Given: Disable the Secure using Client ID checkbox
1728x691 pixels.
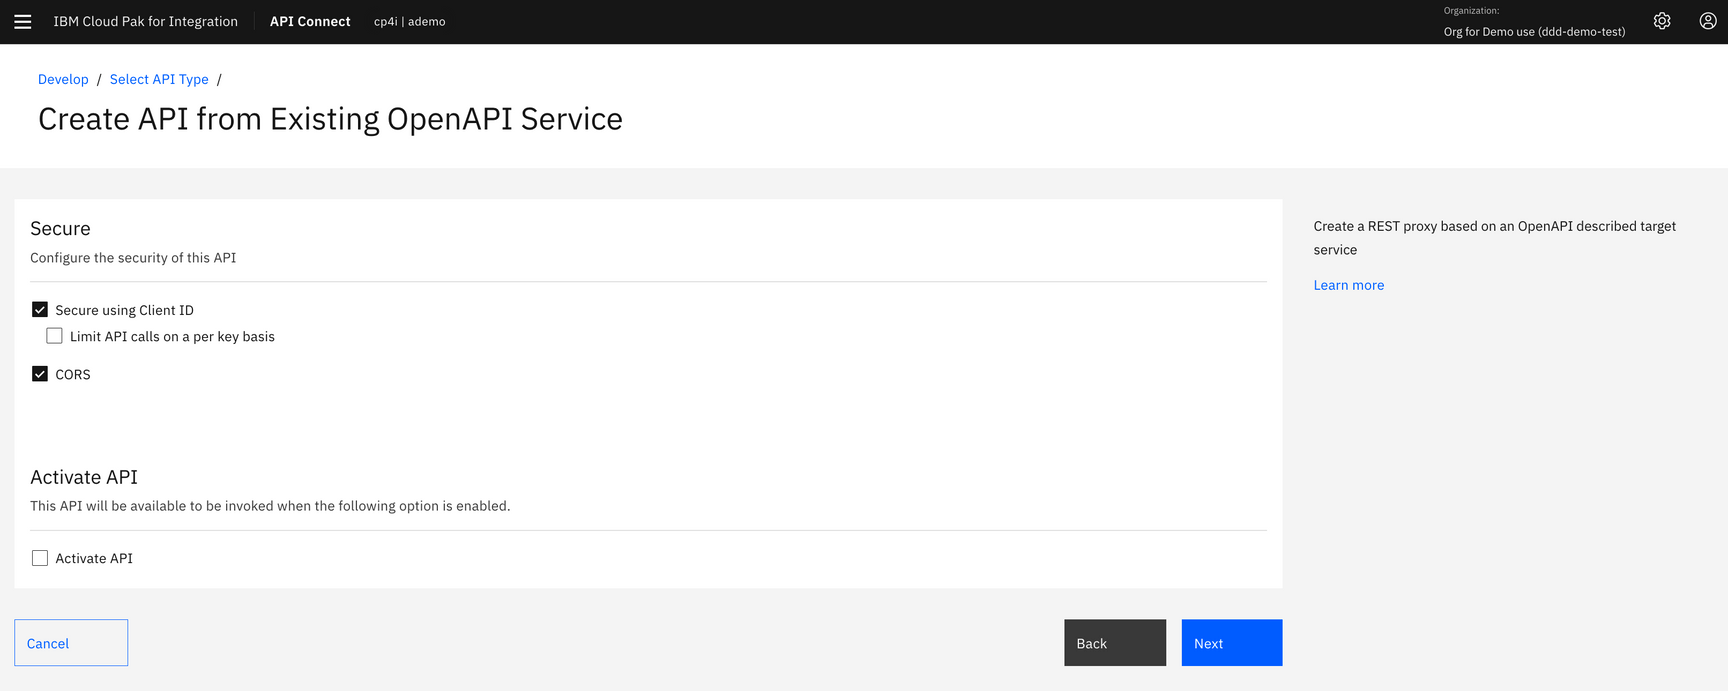Looking at the screenshot, I should click(x=40, y=309).
